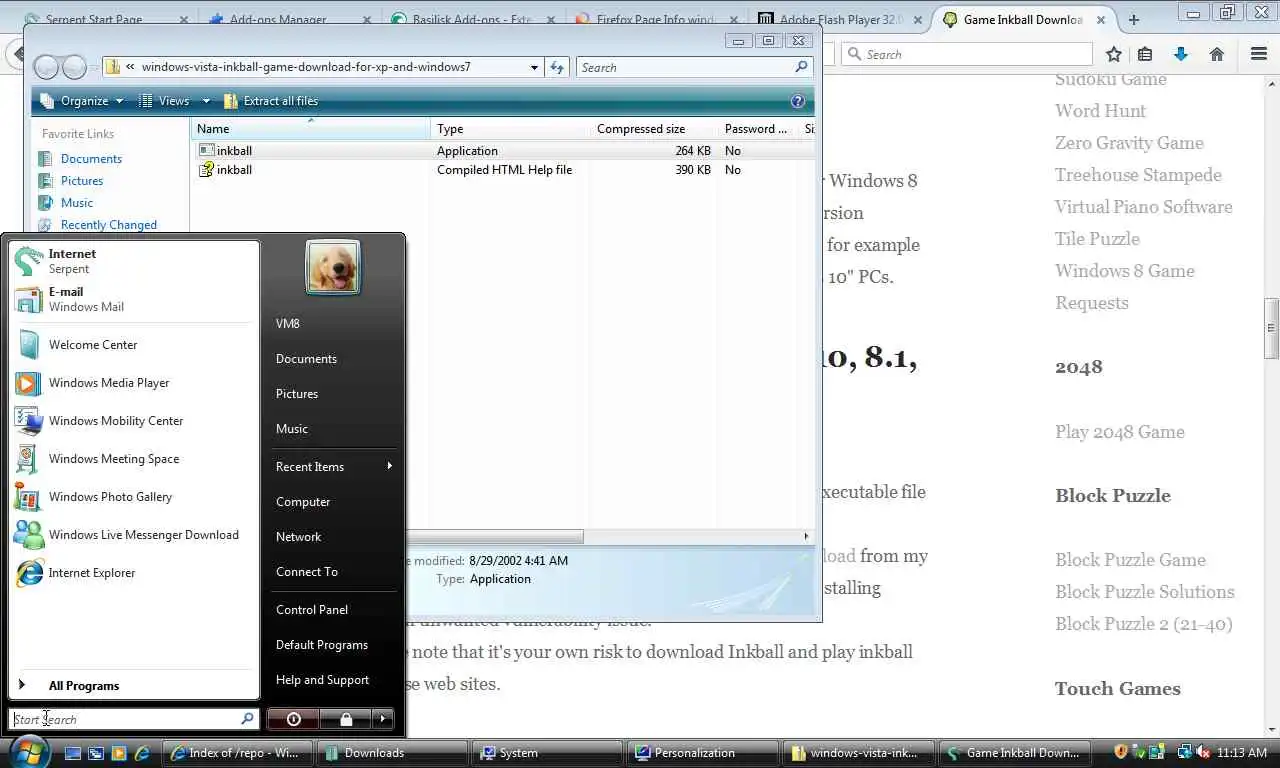The image size is (1280, 768).
Task: Click the Start menu lock button
Action: [x=345, y=719]
